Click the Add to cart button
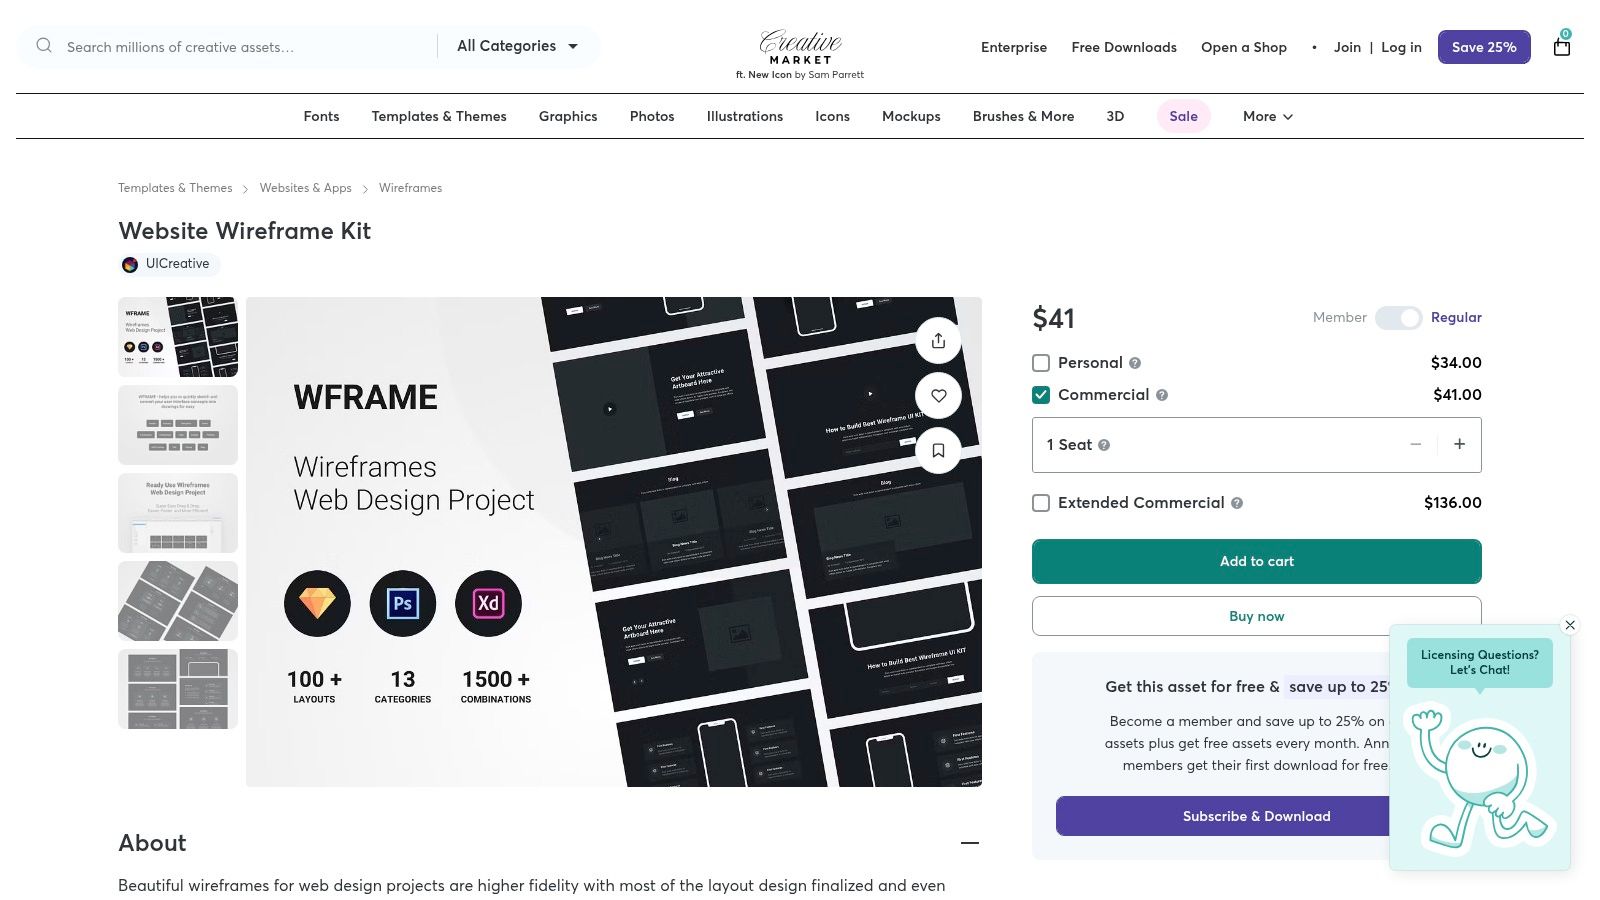The width and height of the screenshot is (1600, 900). click(1256, 561)
